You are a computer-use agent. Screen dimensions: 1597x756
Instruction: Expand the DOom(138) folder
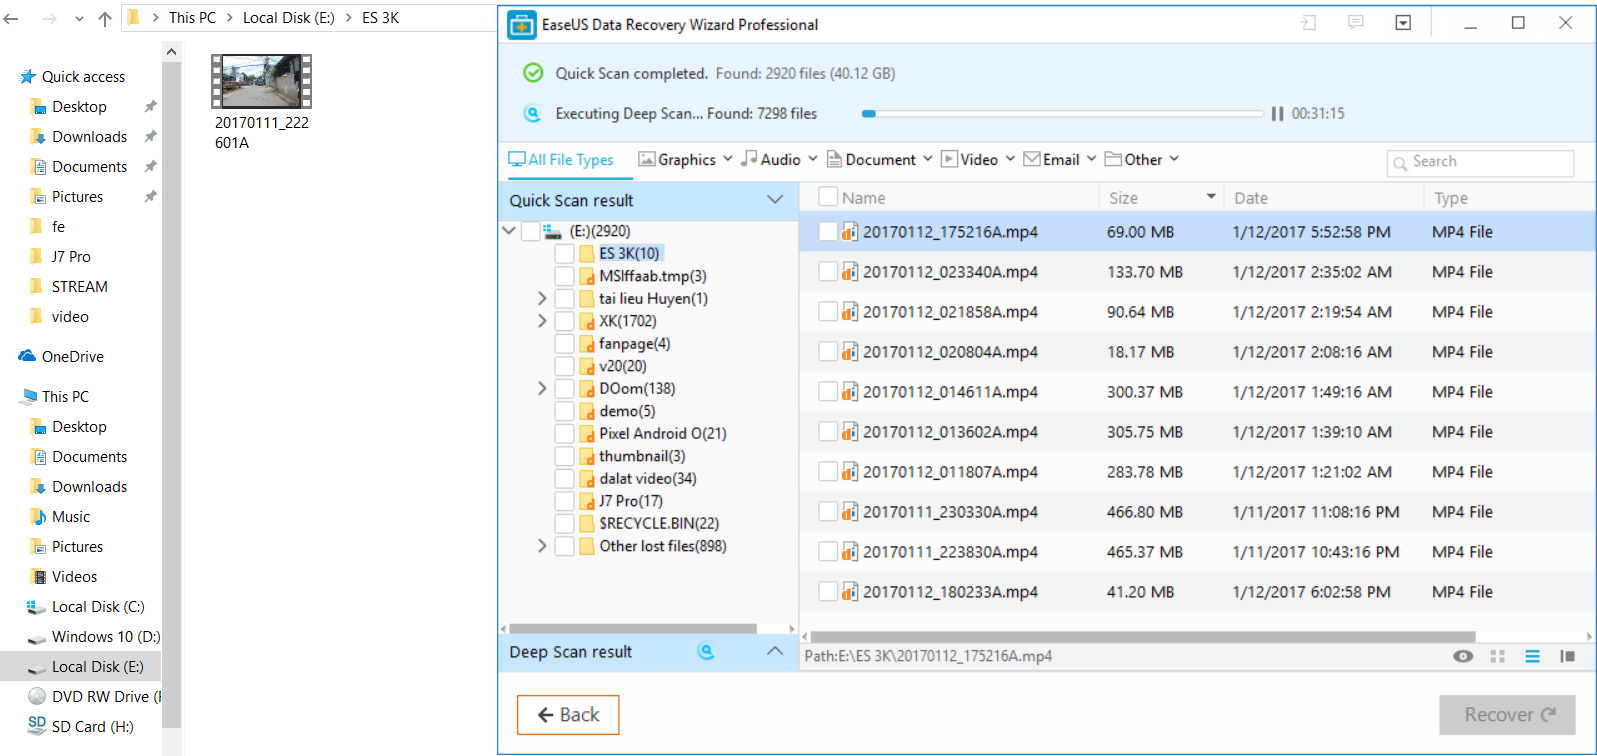(x=542, y=389)
